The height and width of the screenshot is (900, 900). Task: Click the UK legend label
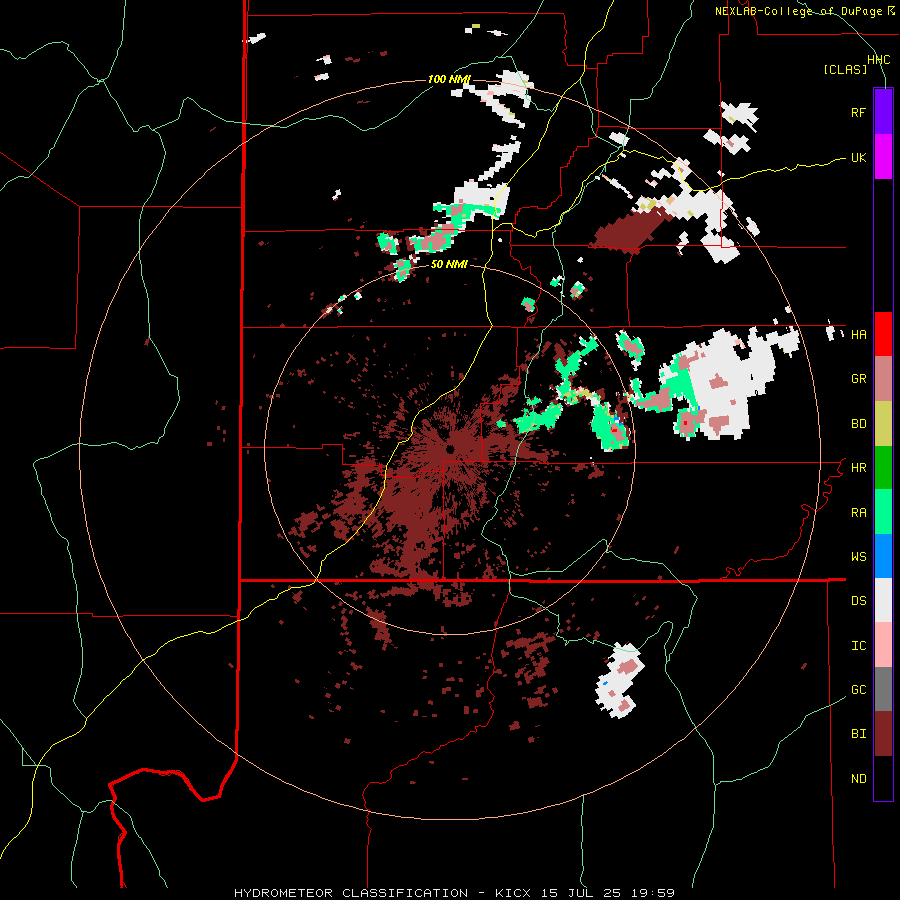point(858,157)
